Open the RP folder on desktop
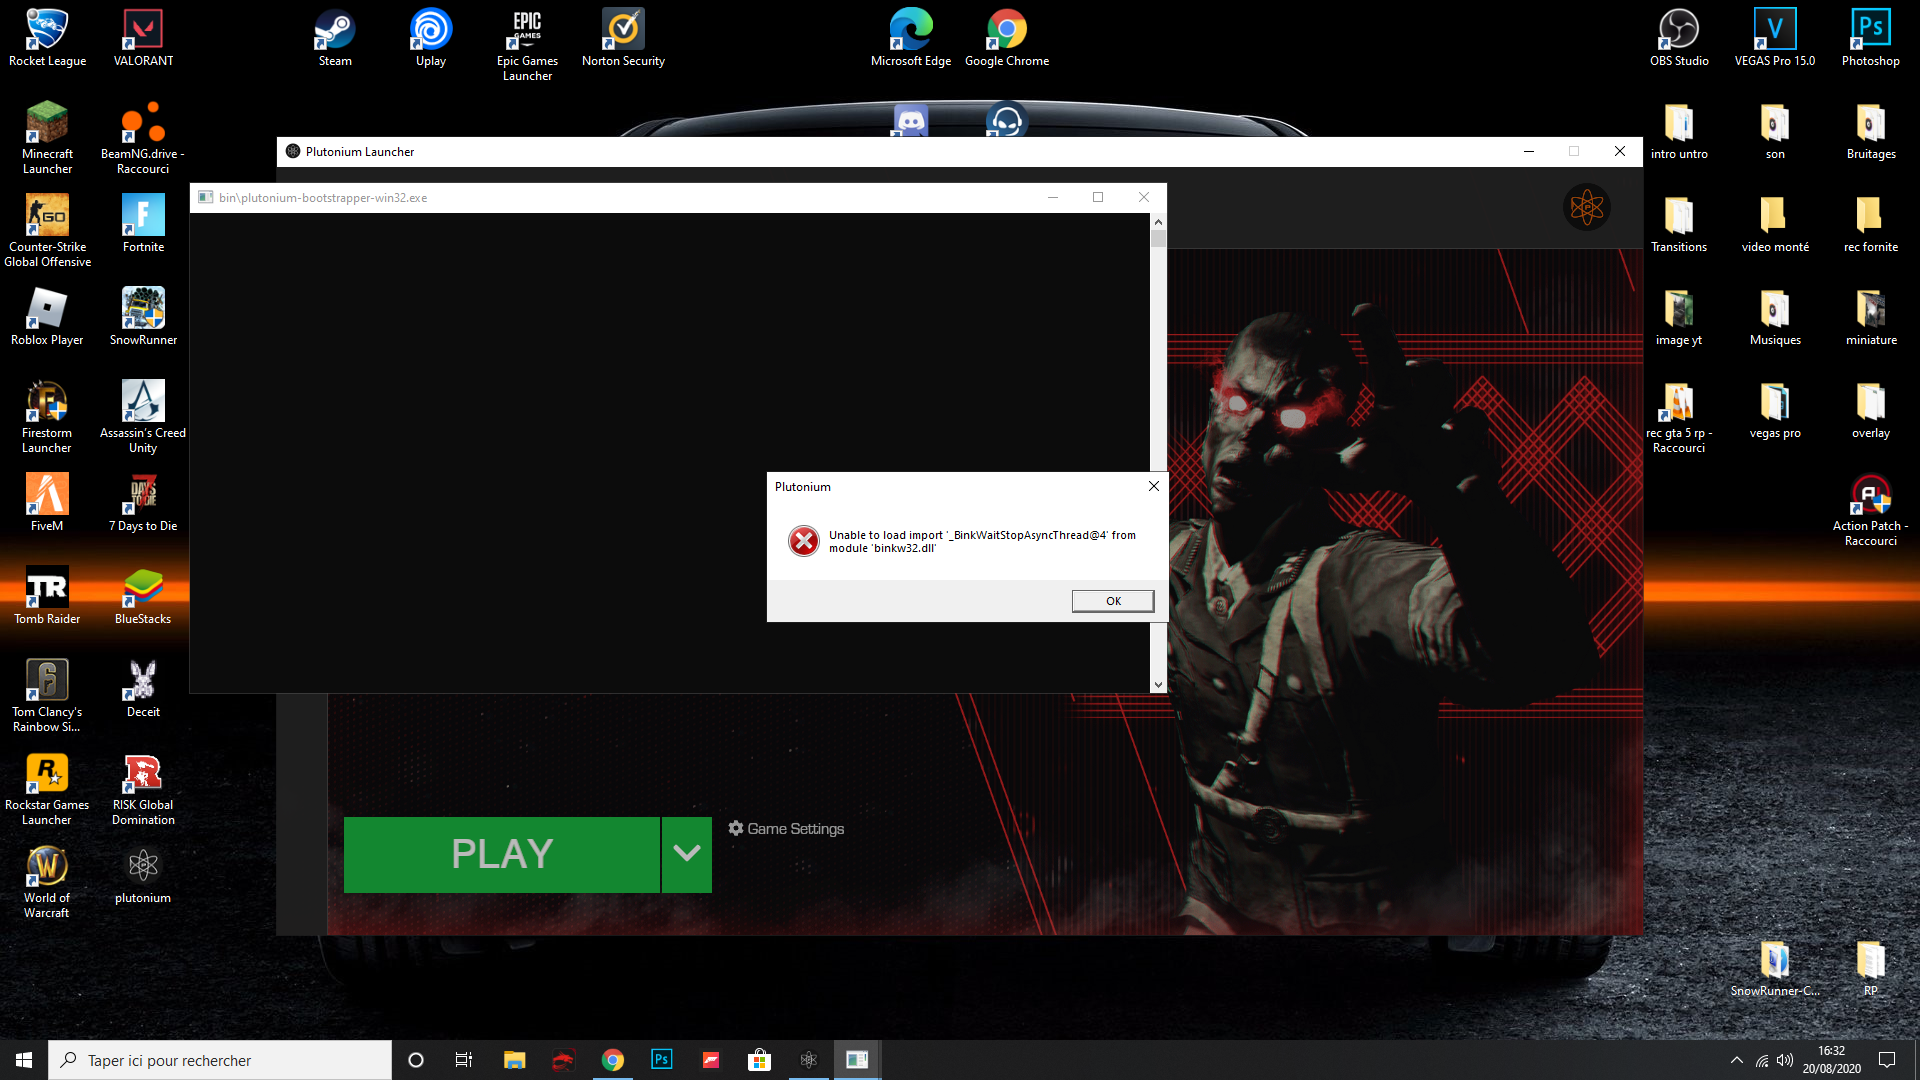Screen dimensions: 1920x1080 pyautogui.click(x=1871, y=968)
